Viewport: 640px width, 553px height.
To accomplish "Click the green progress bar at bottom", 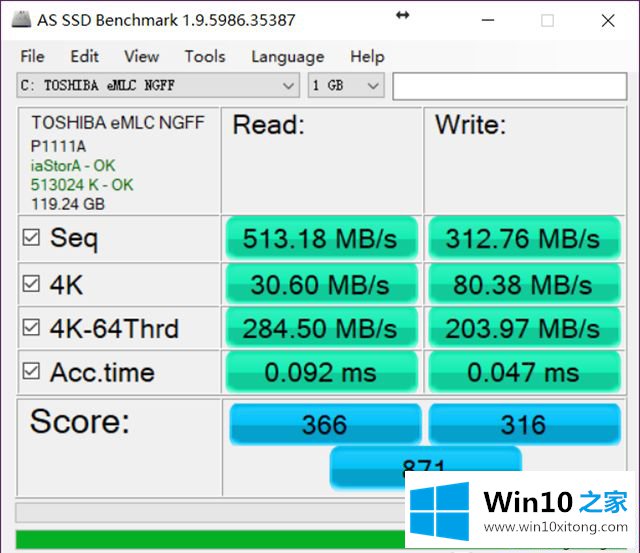I will pos(210,539).
